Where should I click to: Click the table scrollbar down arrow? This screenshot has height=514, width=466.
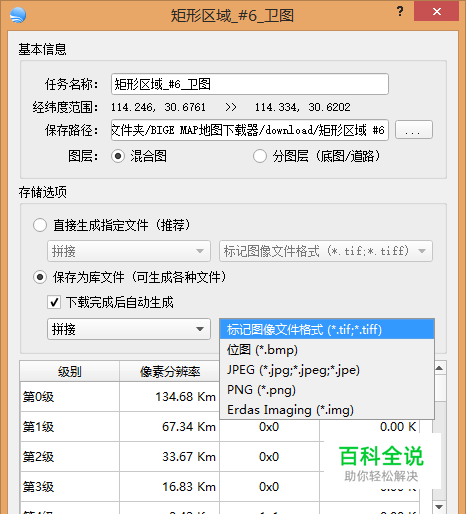tap(439, 507)
